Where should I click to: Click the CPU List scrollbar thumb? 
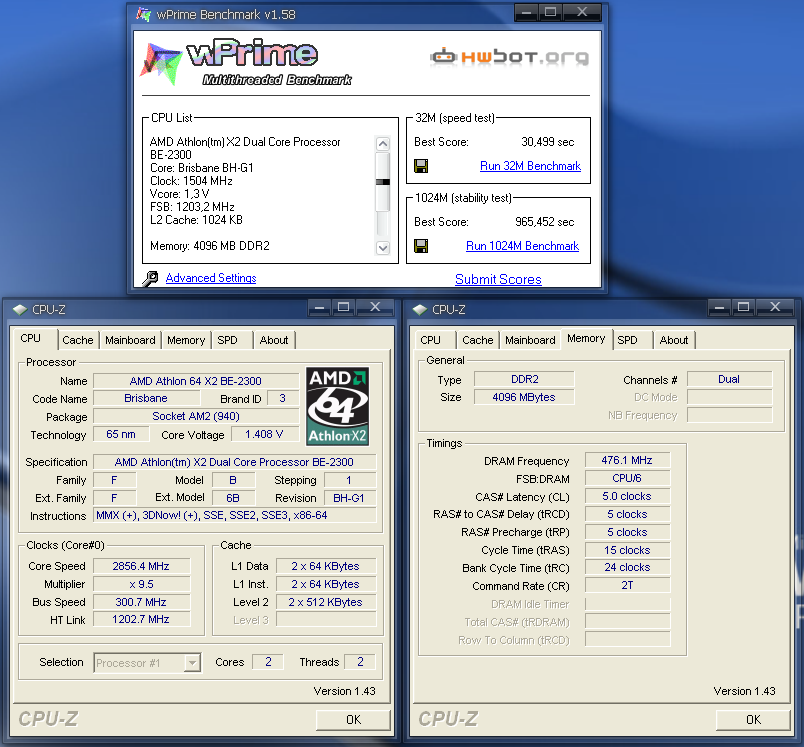[383, 182]
